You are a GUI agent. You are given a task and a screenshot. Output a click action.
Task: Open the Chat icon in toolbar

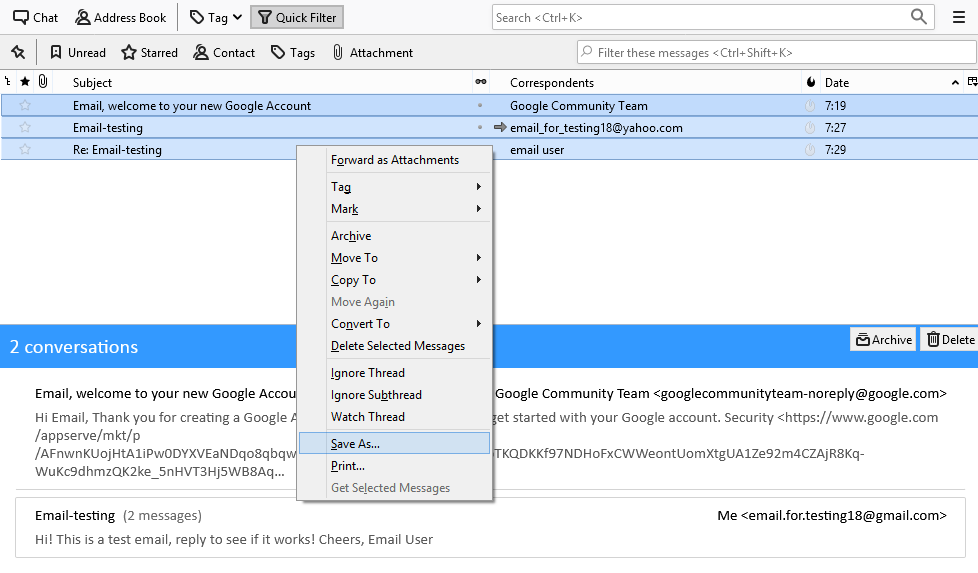coord(35,17)
